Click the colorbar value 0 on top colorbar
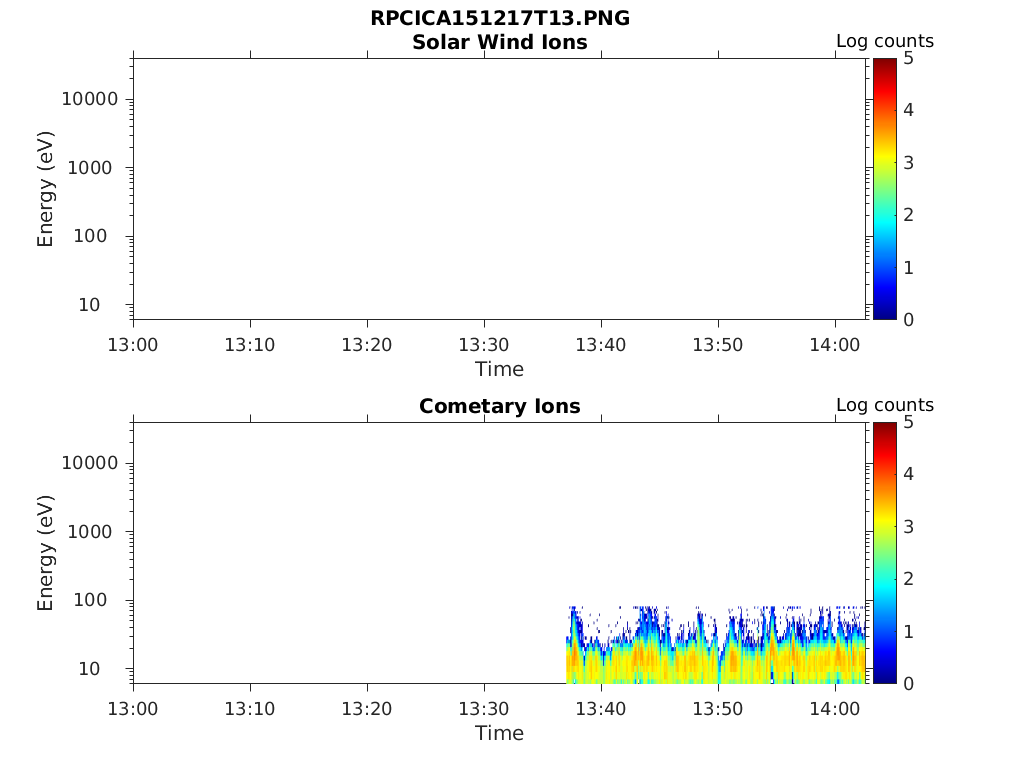The height and width of the screenshot is (768, 1024). pyautogui.click(x=908, y=319)
